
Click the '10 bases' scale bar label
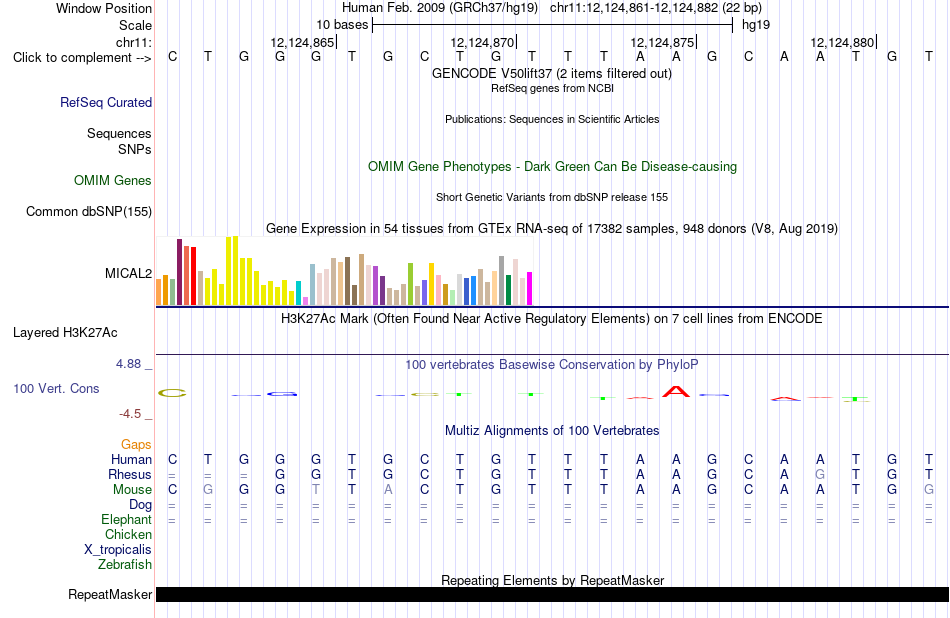(x=342, y=25)
